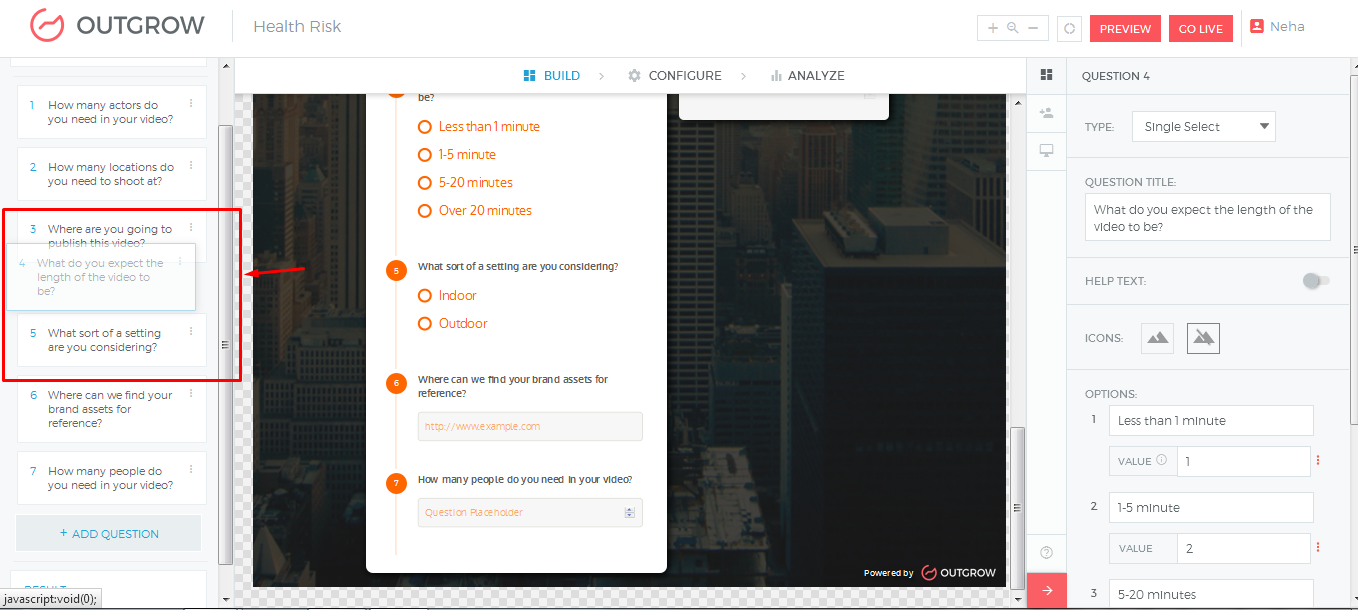Select question 2 'How many locations' in list

coord(111,174)
